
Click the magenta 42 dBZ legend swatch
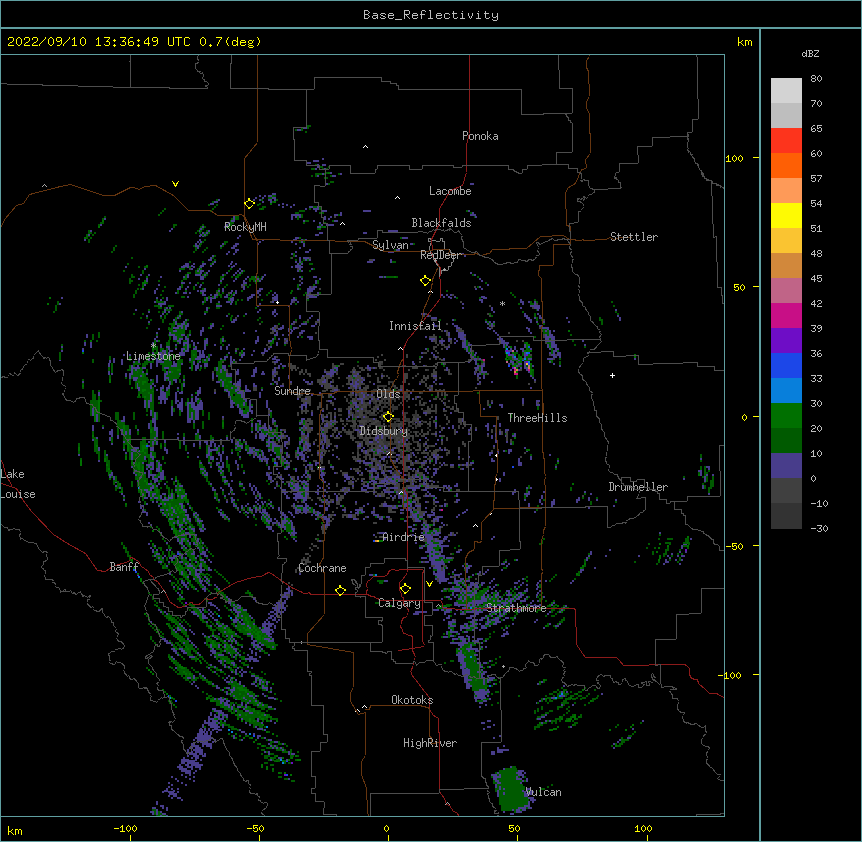click(786, 315)
